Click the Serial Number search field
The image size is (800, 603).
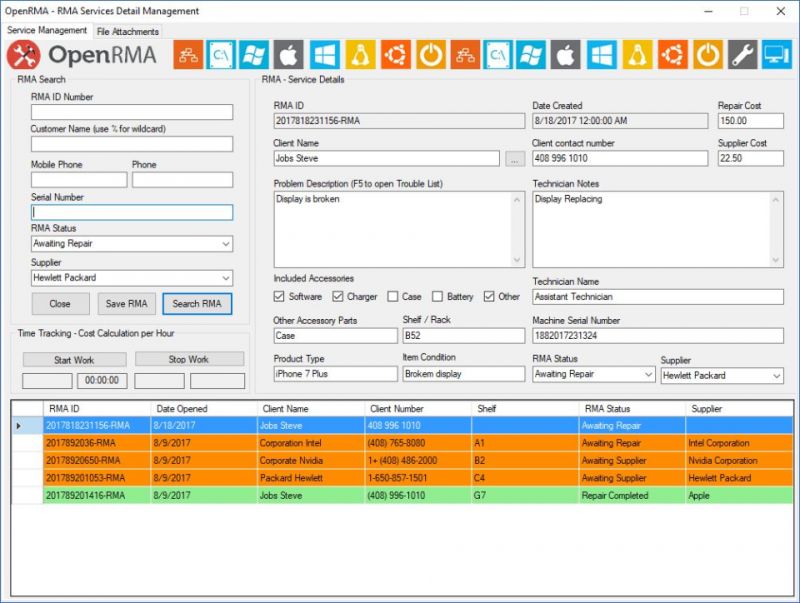coord(132,212)
